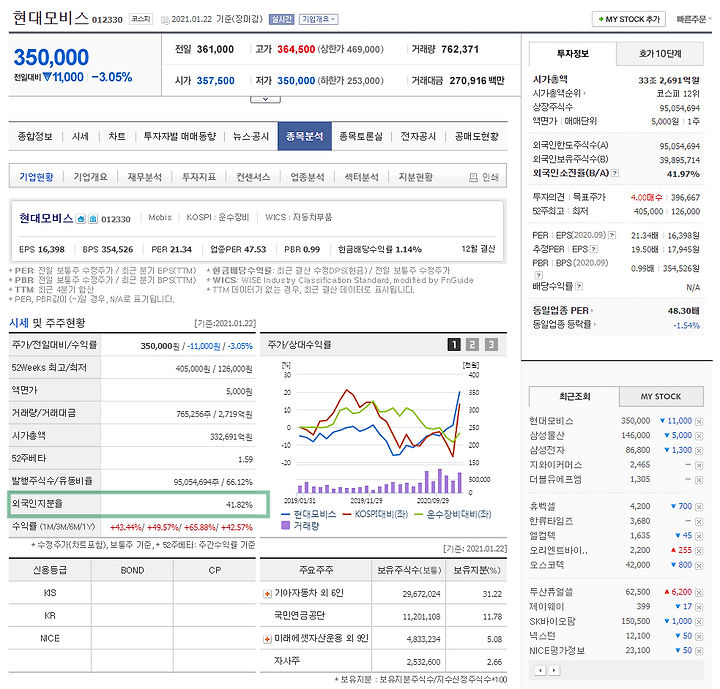
Task: Switch chart to view 1
Action: [x=454, y=344]
